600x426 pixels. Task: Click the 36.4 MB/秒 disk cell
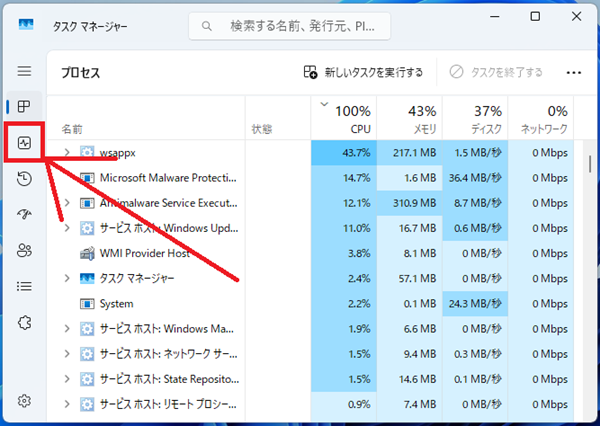475,178
